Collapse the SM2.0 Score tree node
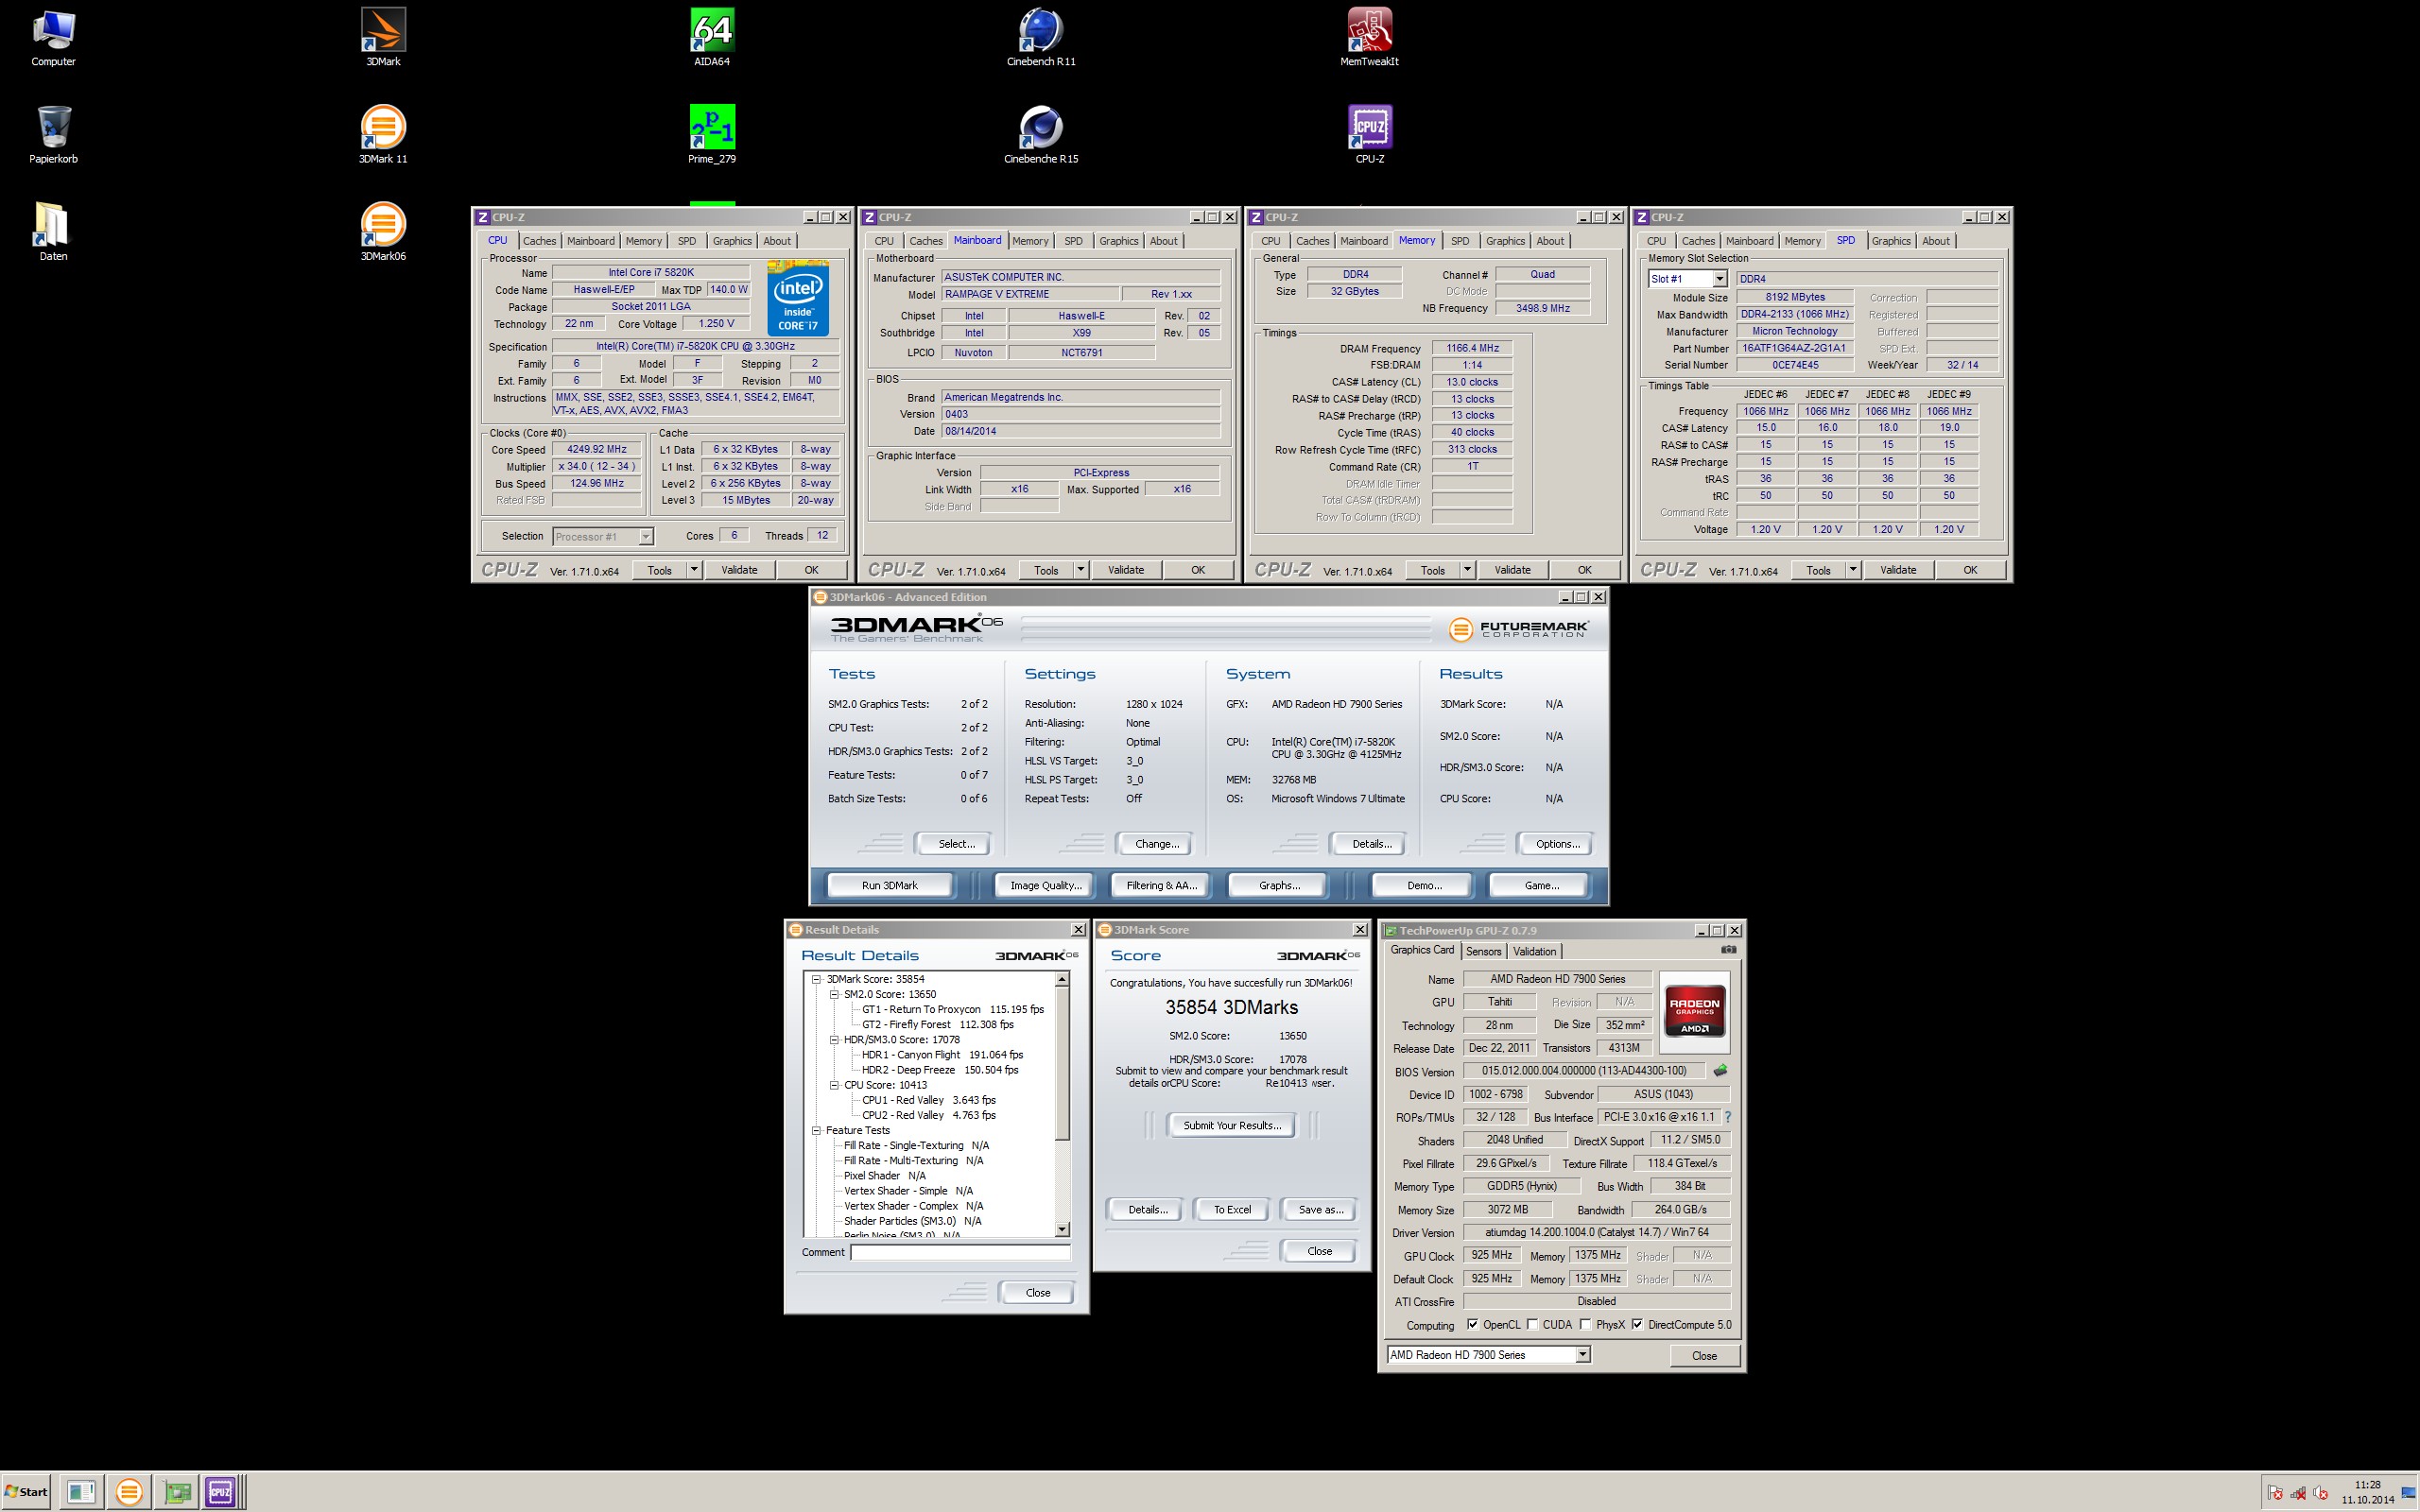 coord(834,994)
